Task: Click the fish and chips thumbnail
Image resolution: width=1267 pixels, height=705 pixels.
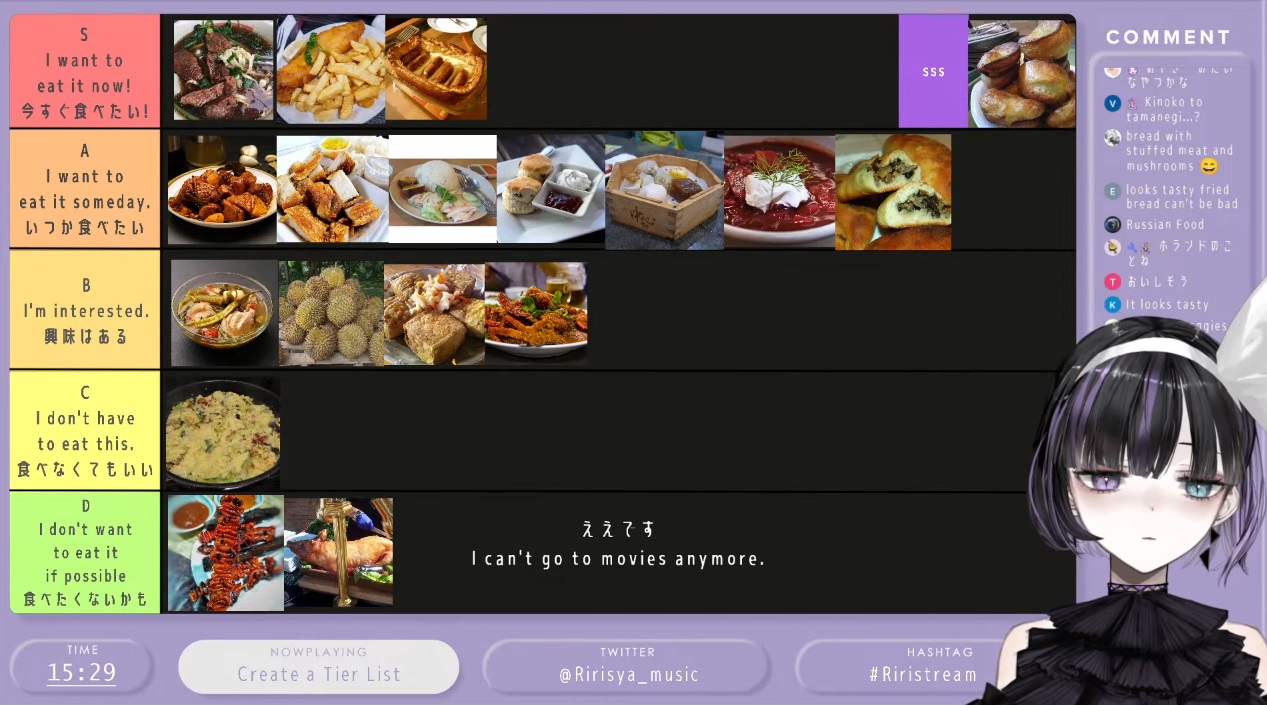Action: [330, 70]
